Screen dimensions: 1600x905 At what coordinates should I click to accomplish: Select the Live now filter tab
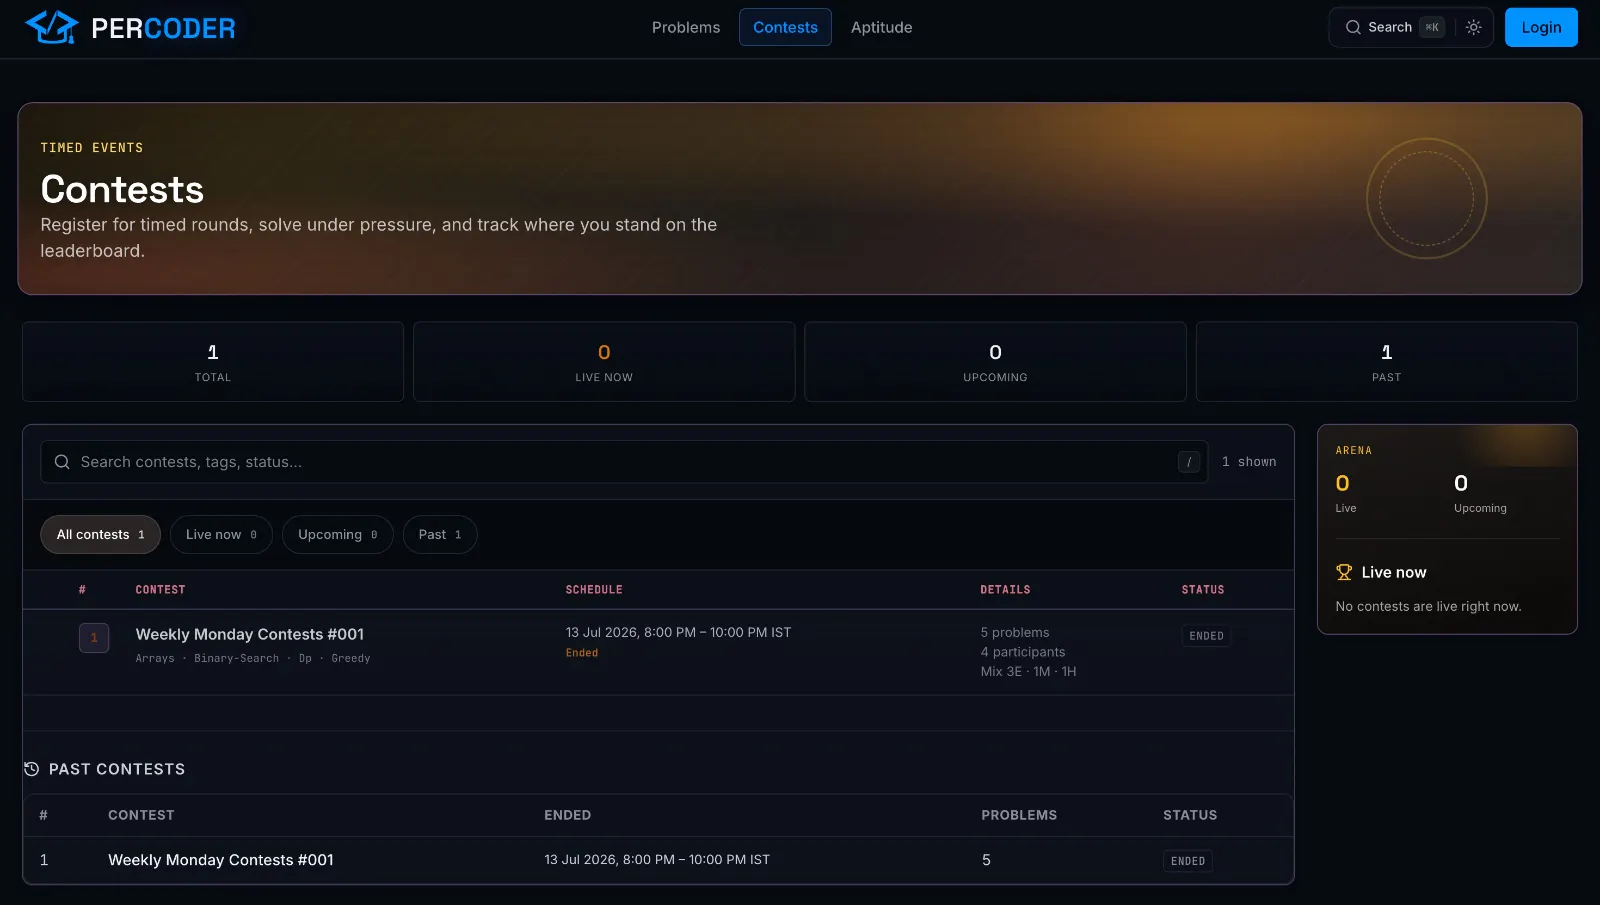[221, 535]
